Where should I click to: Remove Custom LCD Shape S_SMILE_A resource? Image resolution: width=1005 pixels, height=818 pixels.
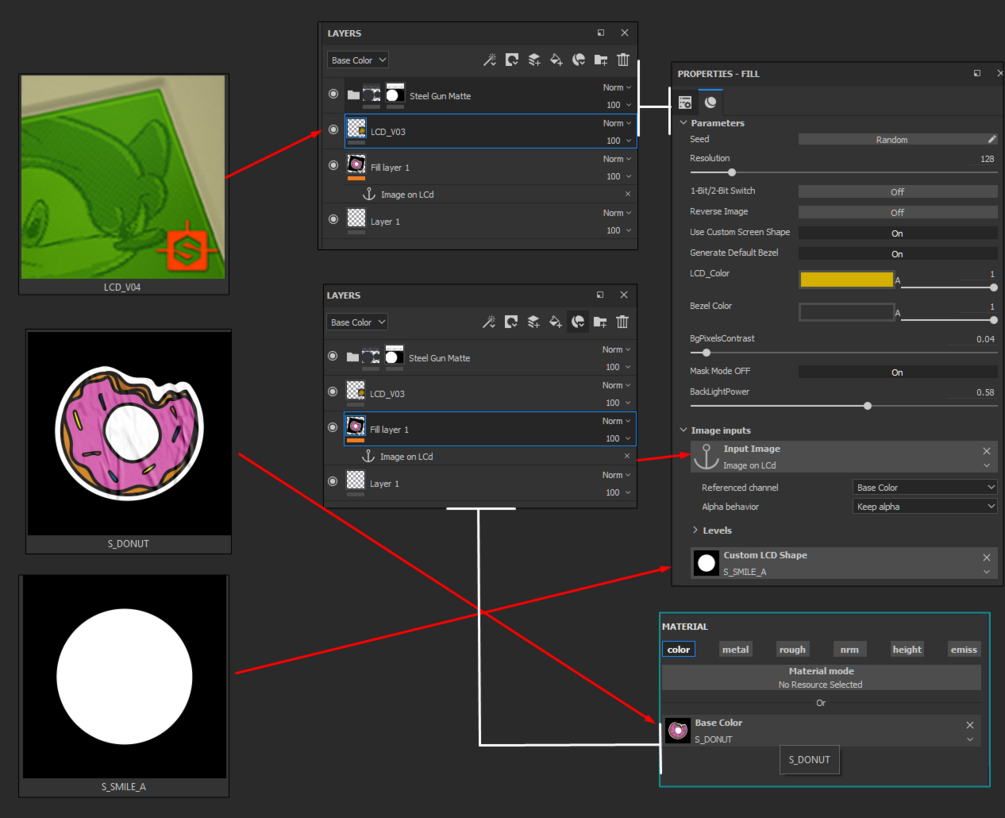[986, 557]
